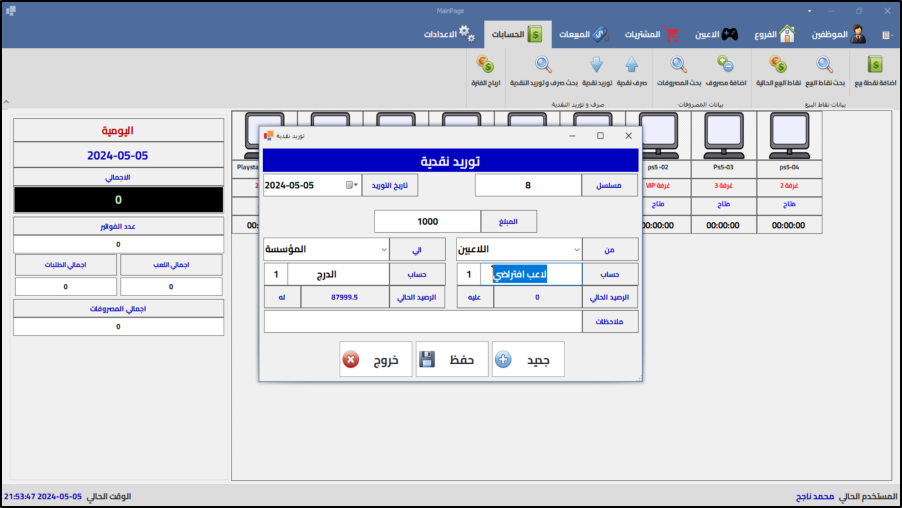Click the Ps5-04 station monitor thumbnail
The height and width of the screenshot is (508, 902).
(x=789, y=133)
